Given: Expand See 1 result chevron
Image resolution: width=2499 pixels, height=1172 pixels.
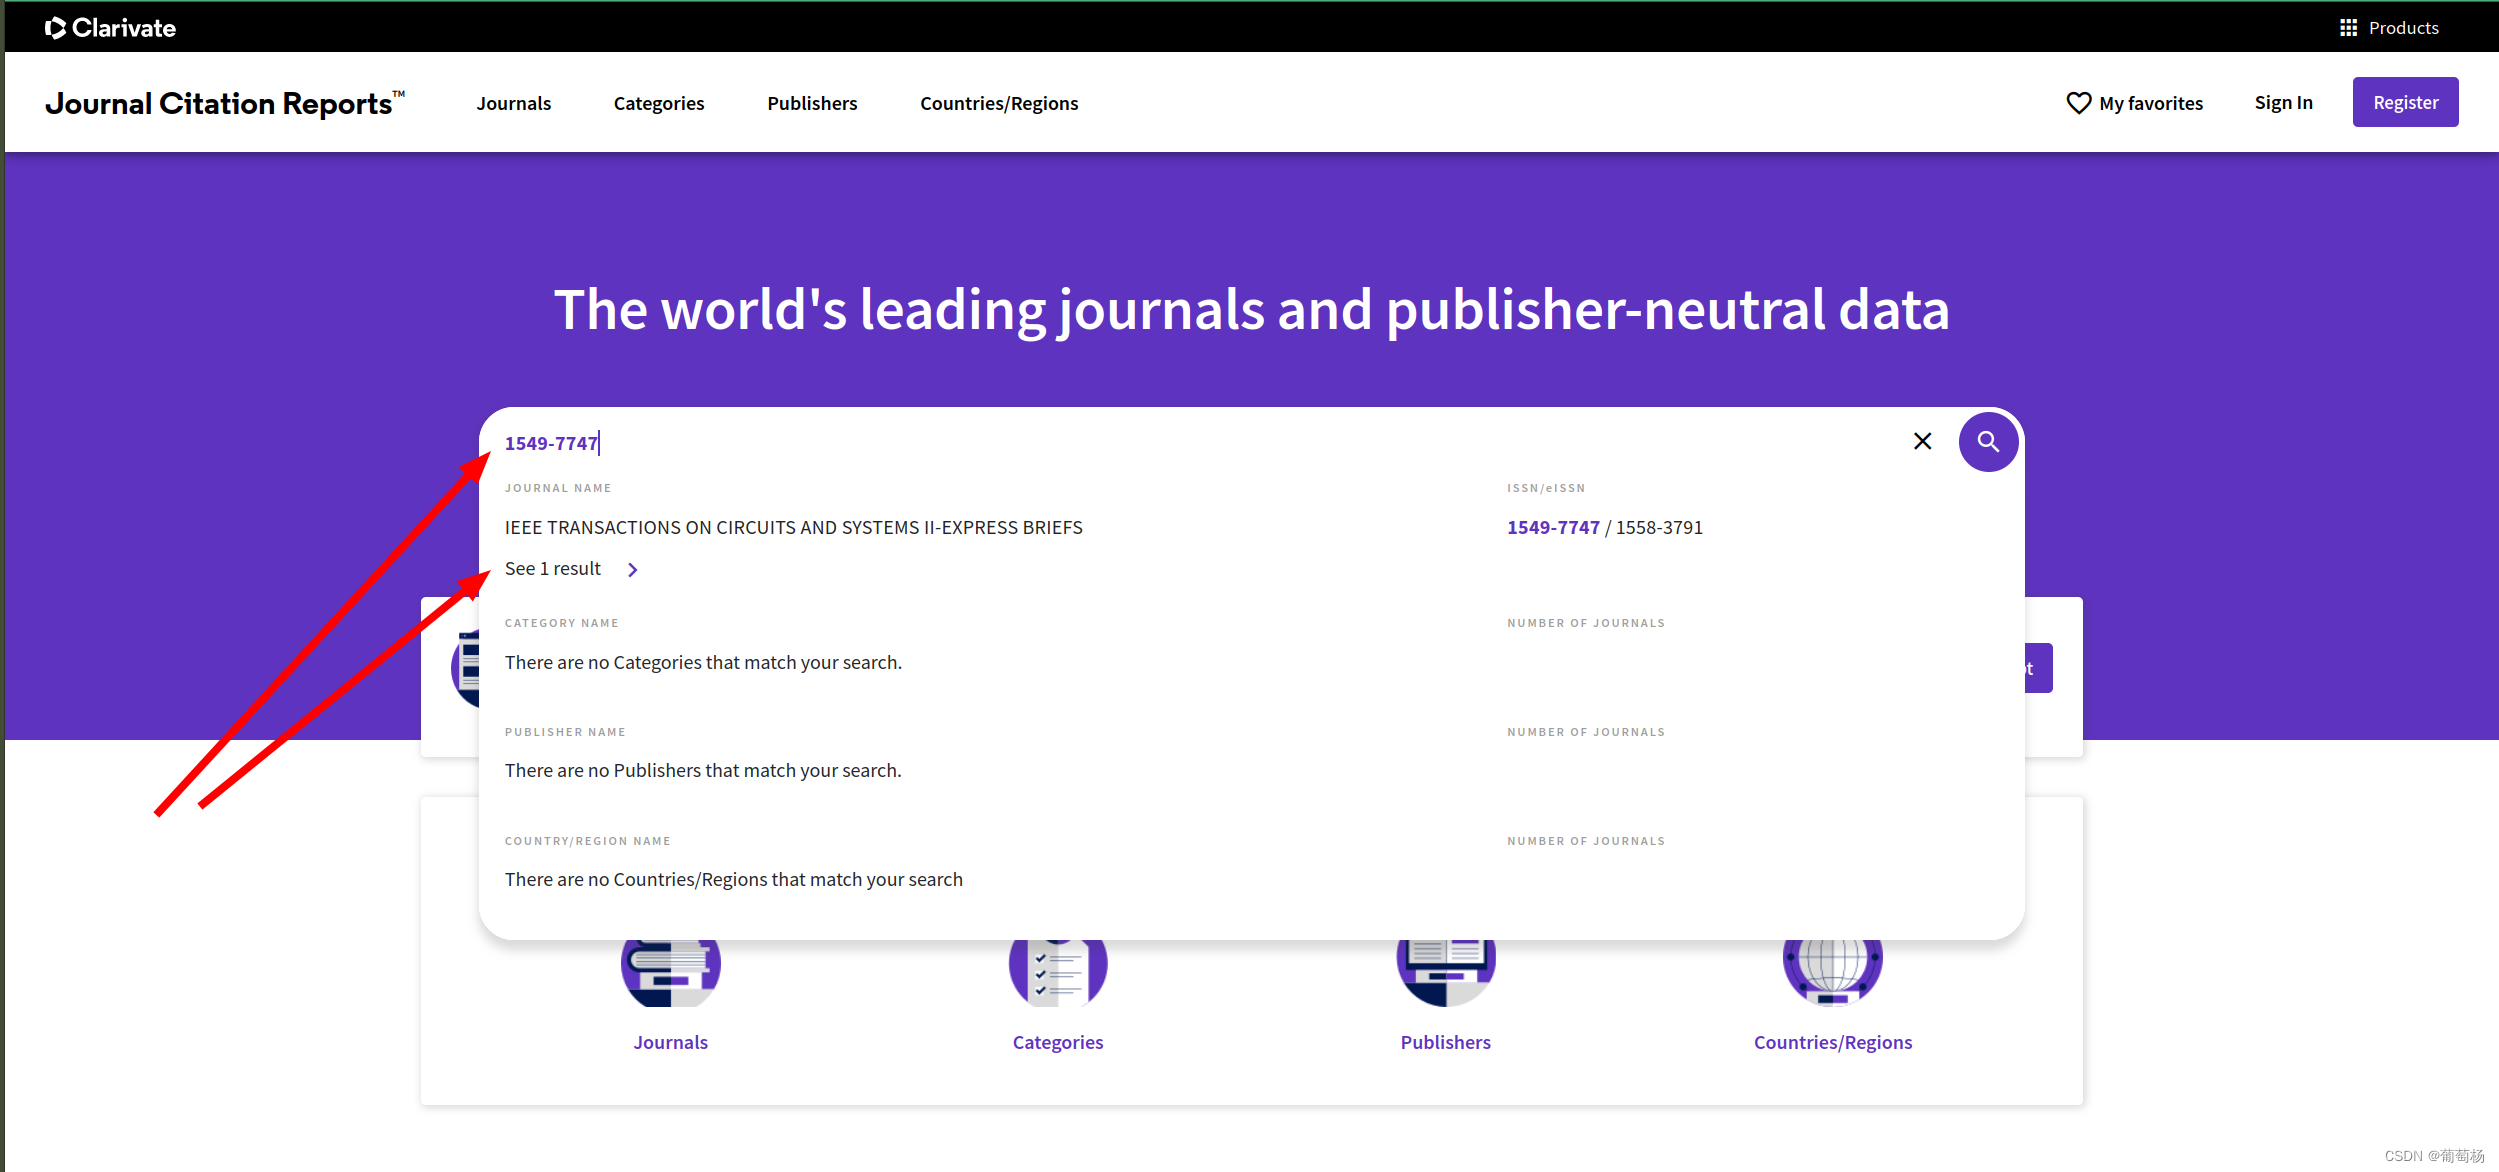Looking at the screenshot, I should (x=632, y=570).
